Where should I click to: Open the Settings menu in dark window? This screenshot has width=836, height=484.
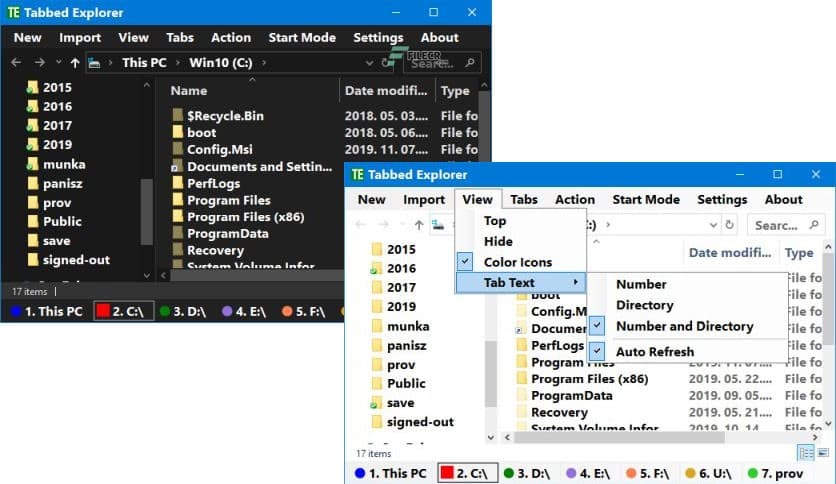click(378, 37)
